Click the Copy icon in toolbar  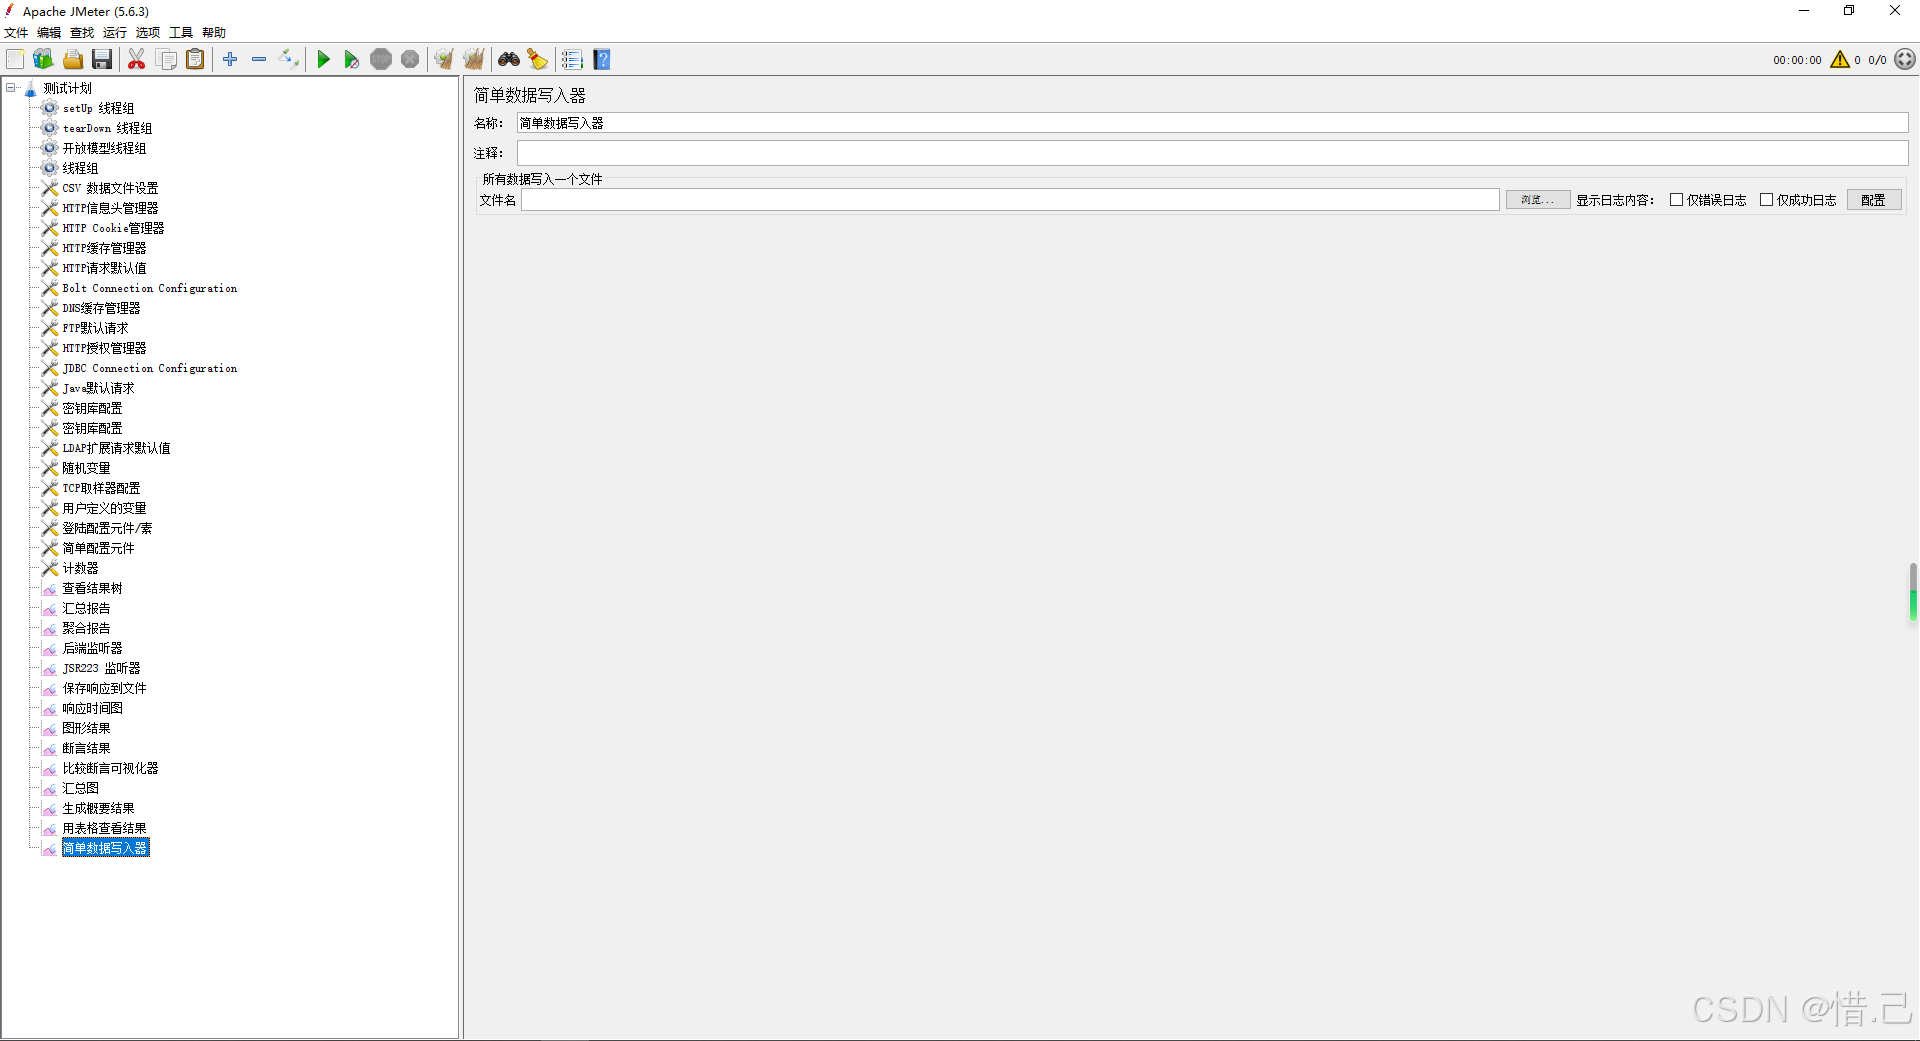(x=167, y=60)
